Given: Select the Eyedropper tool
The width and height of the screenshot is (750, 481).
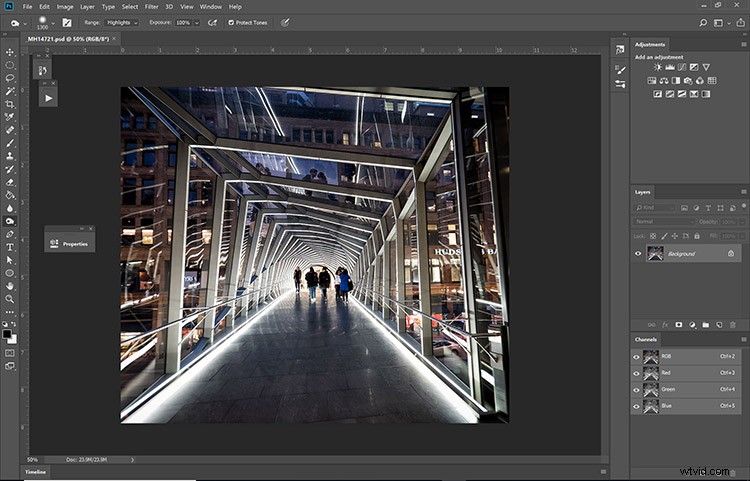Looking at the screenshot, I should (x=10, y=117).
